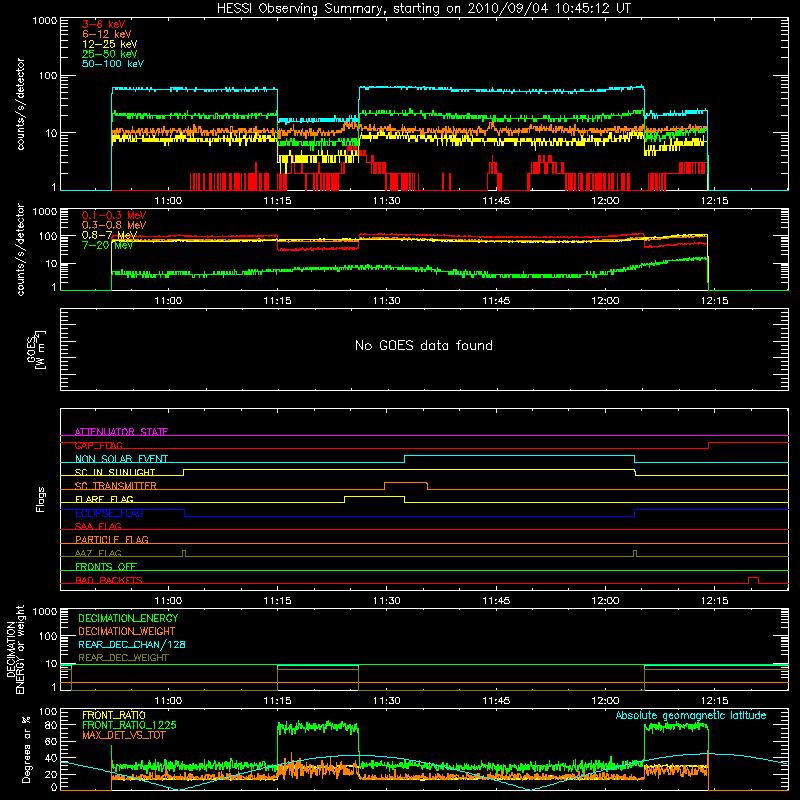Click the BAD_PACKETS flag label
The image size is (800, 800).
[109, 580]
